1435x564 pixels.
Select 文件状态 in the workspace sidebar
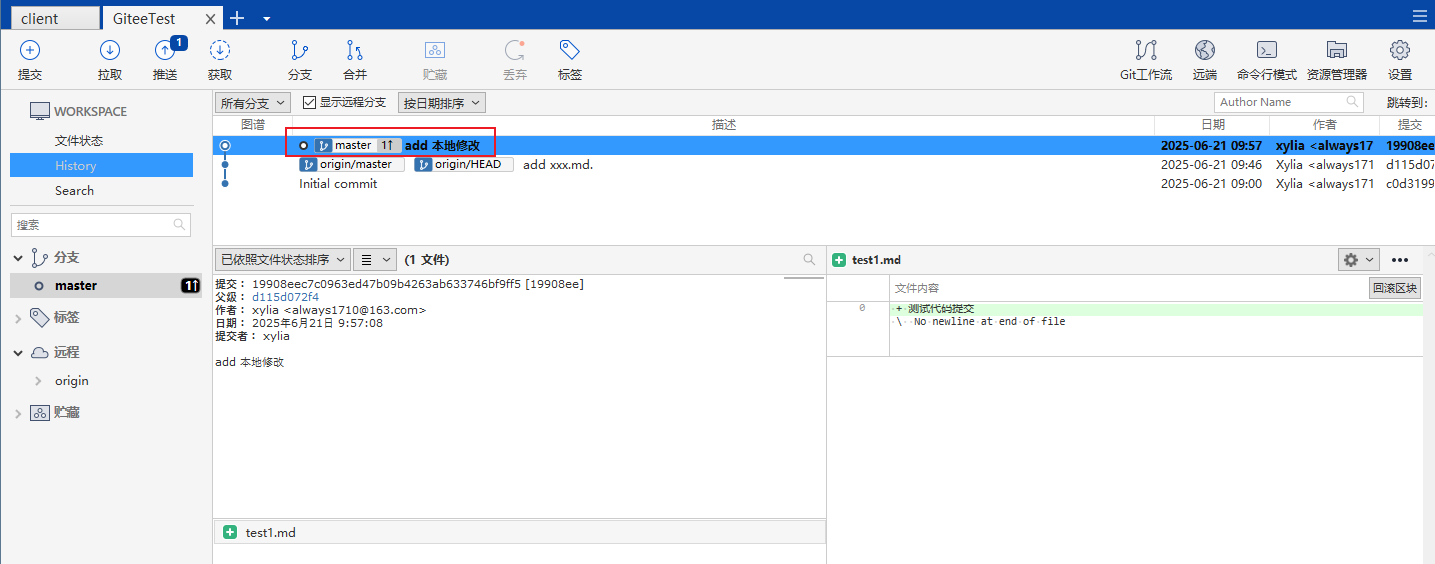(79, 141)
